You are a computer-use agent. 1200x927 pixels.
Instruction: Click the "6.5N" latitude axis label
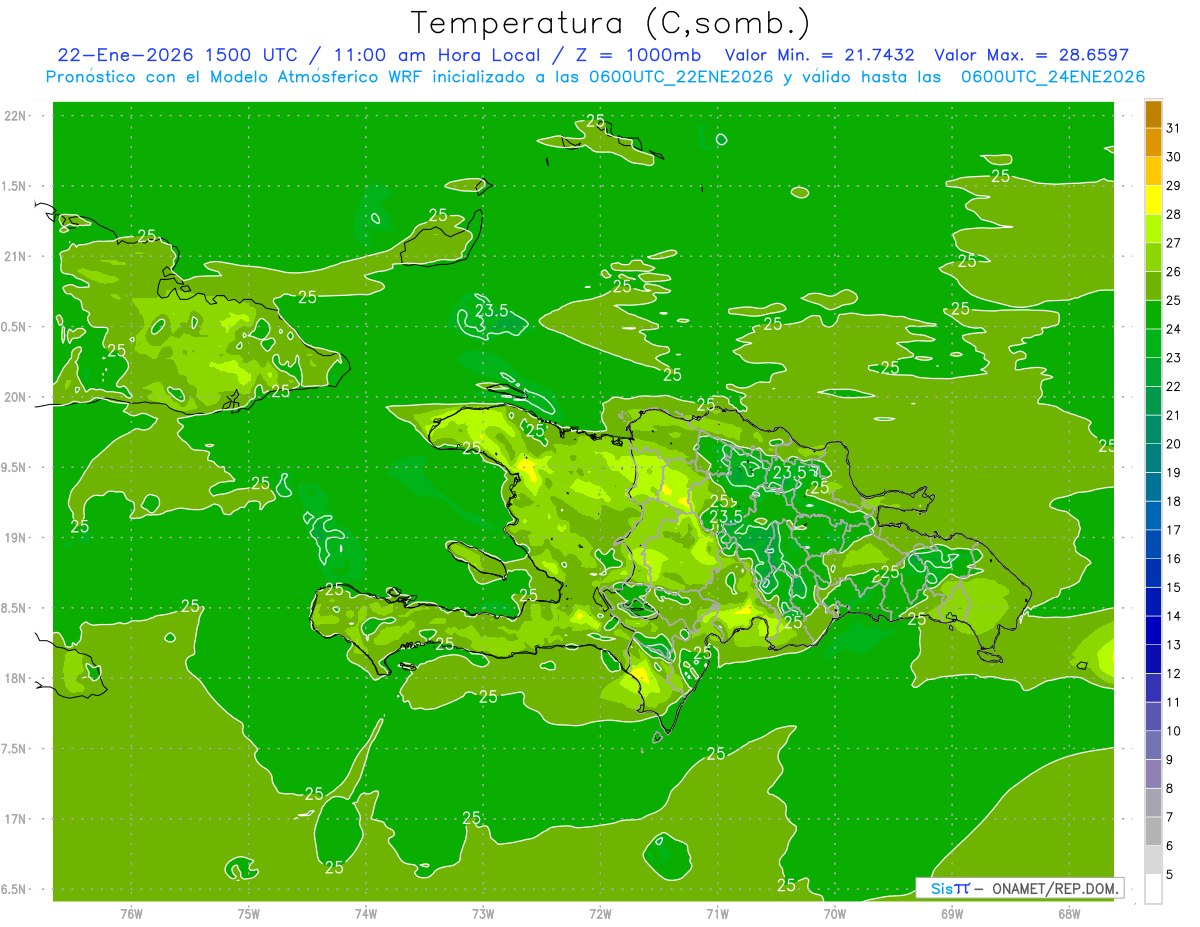coord(14,889)
